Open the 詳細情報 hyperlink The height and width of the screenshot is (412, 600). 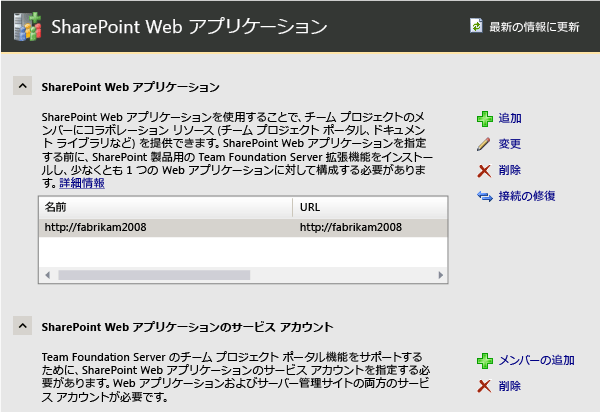pos(82,183)
